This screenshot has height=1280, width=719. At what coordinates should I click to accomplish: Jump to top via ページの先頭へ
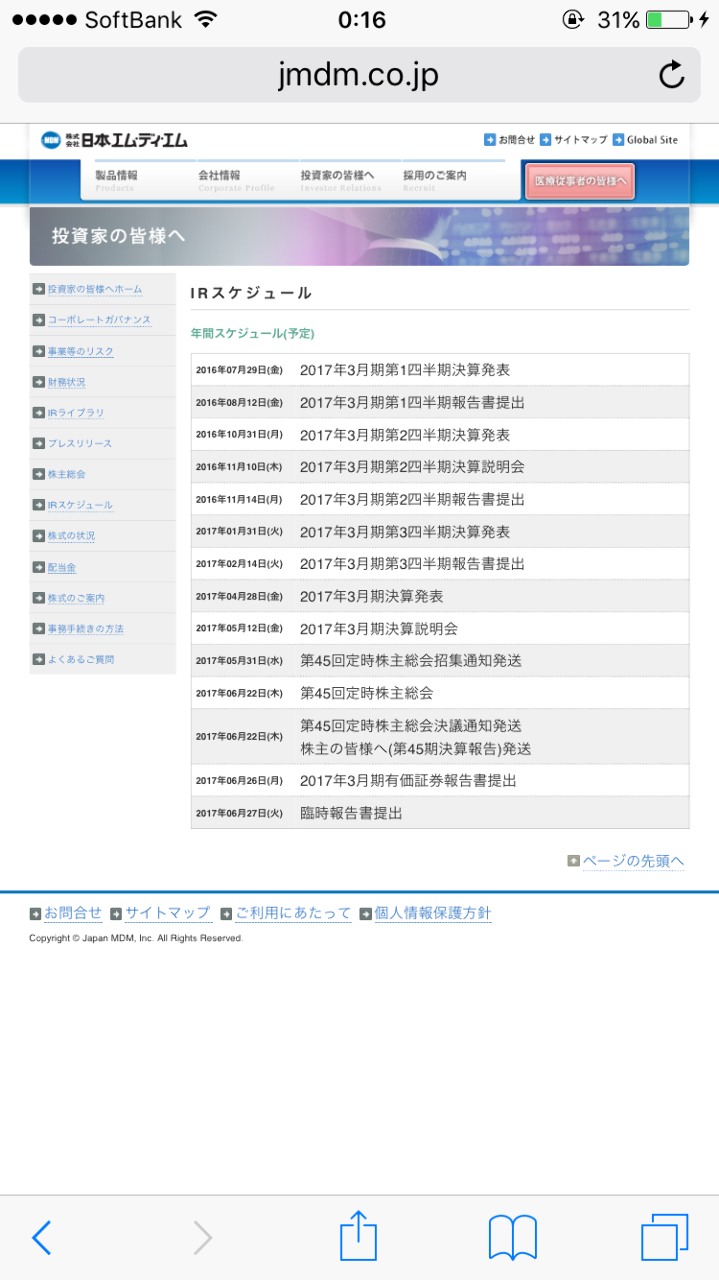coord(632,861)
